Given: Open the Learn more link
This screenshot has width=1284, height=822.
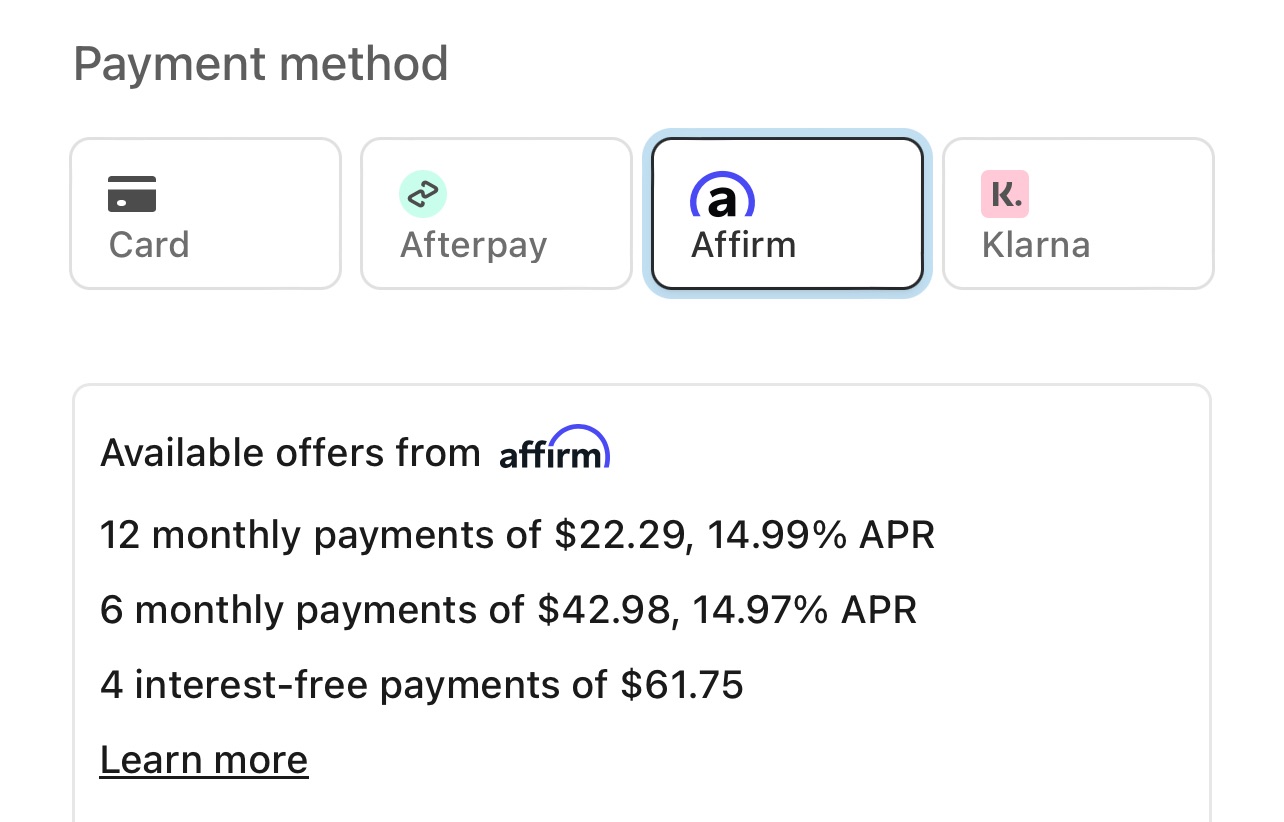Looking at the screenshot, I should (x=204, y=760).
